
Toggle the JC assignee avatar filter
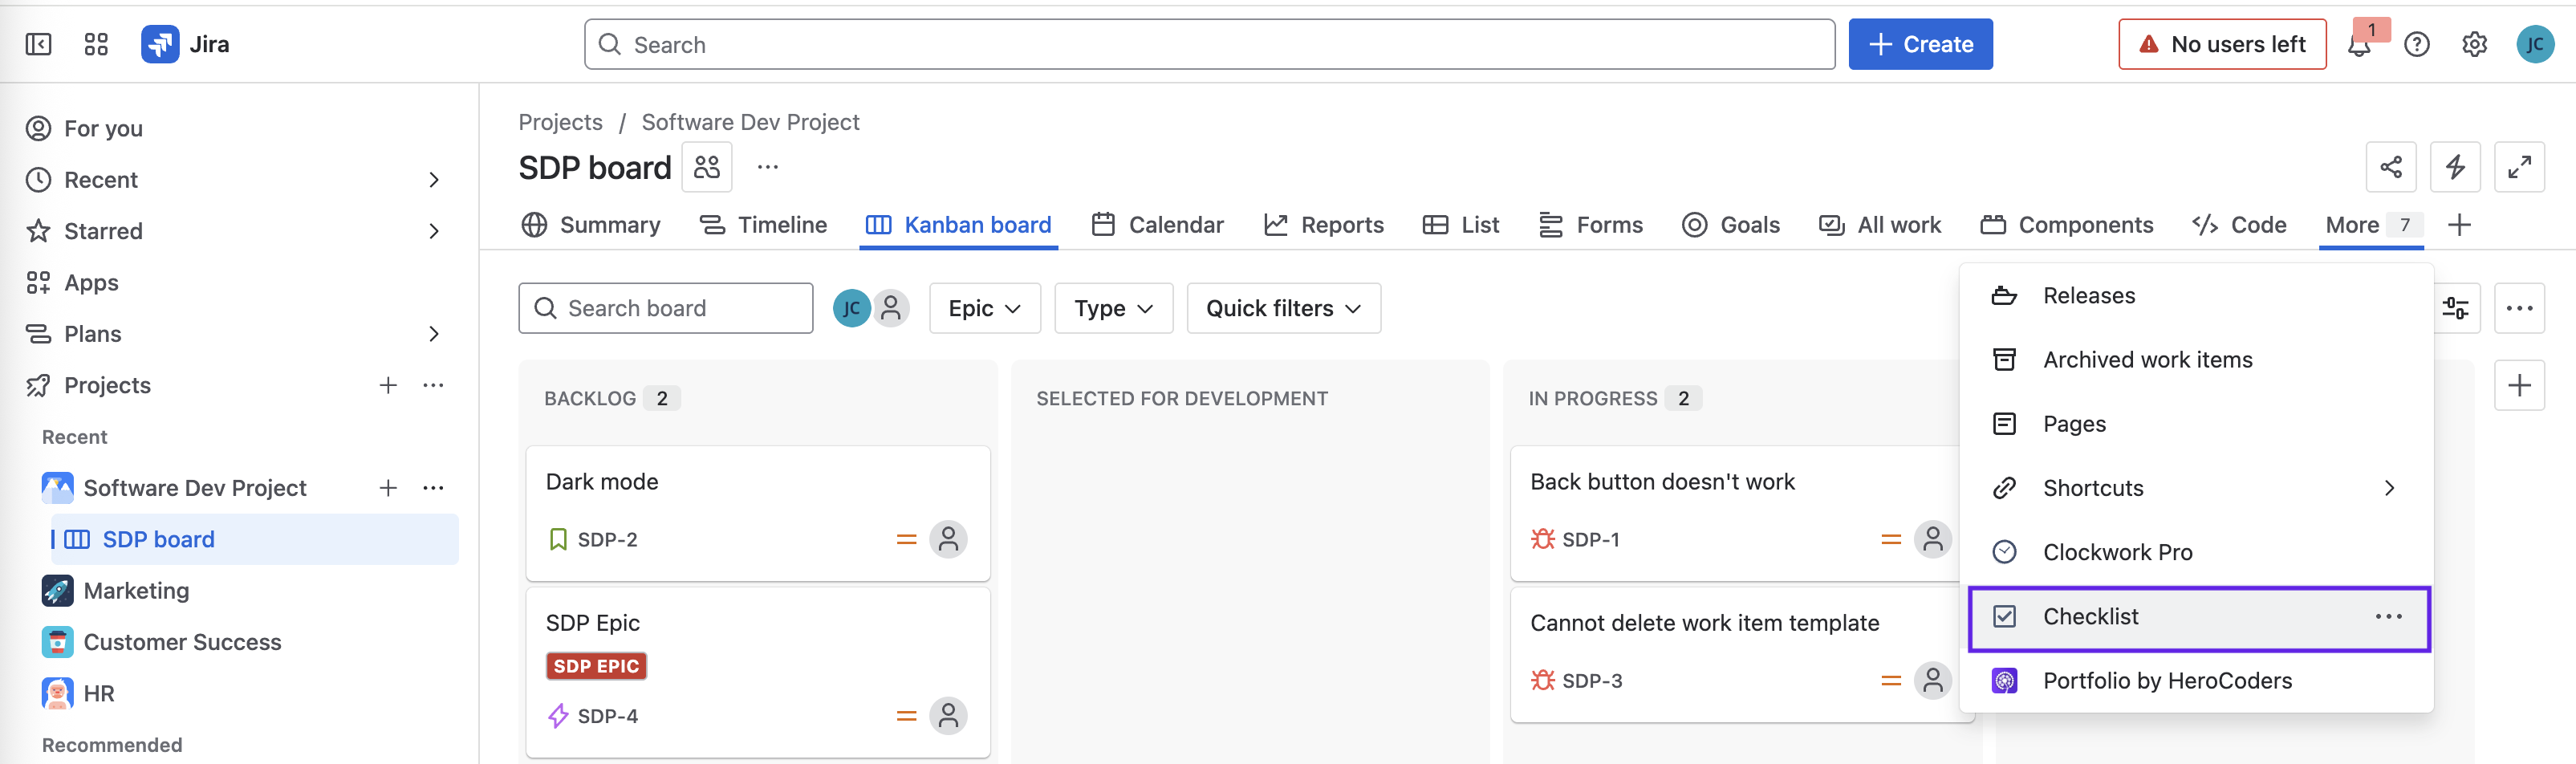tap(851, 308)
